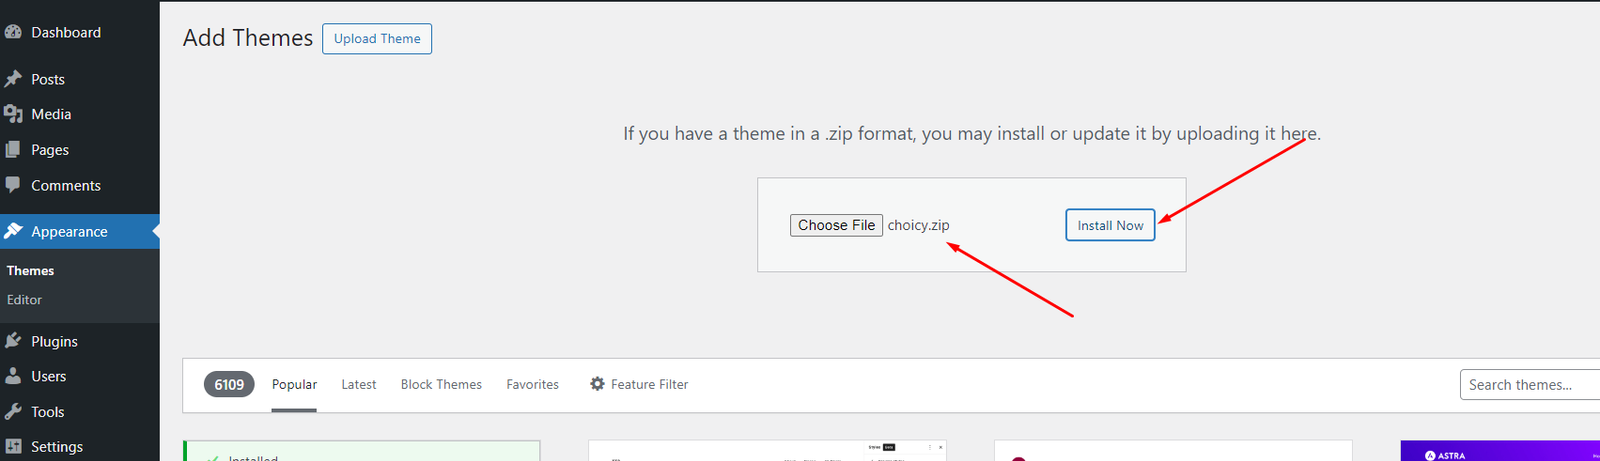The width and height of the screenshot is (1600, 461).
Task: Click the Posts pushpin icon
Action: [12, 79]
